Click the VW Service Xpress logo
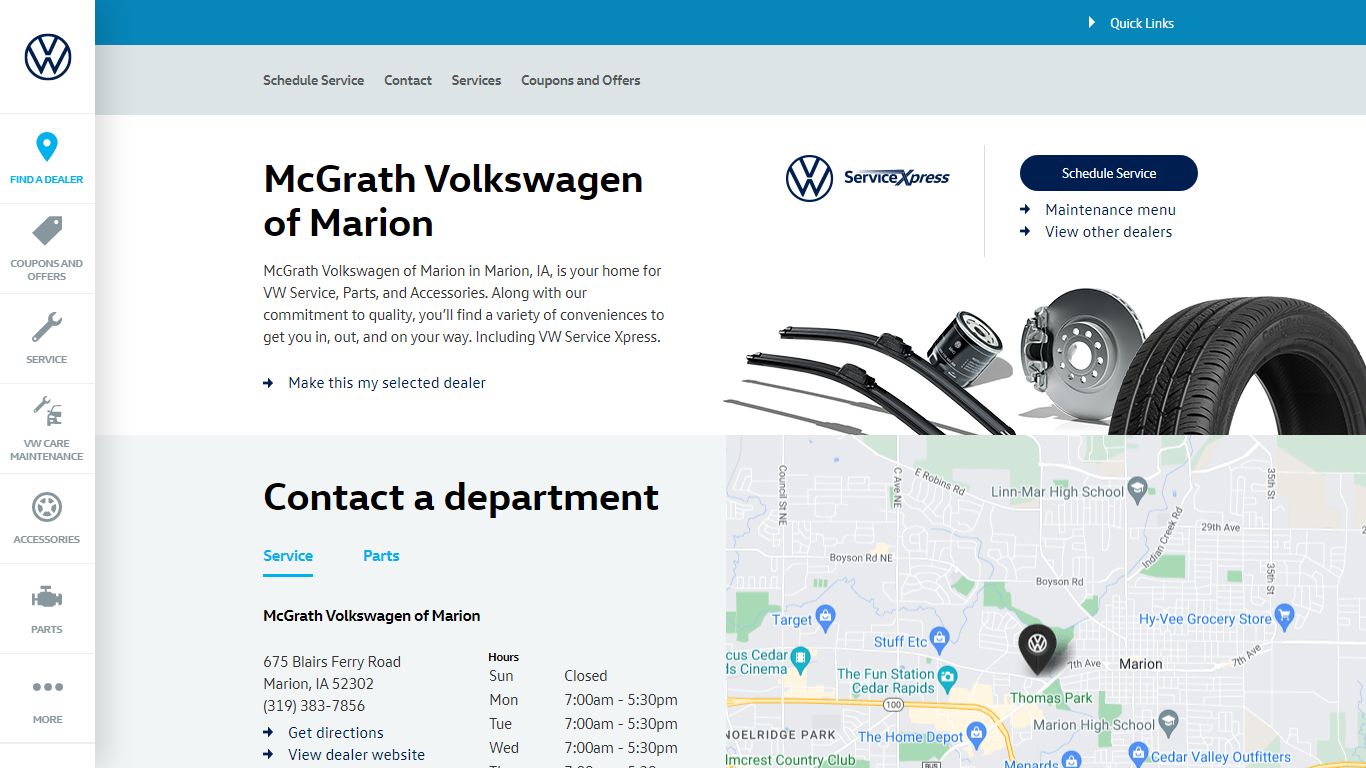This screenshot has height=768, width=1366. tap(868, 178)
